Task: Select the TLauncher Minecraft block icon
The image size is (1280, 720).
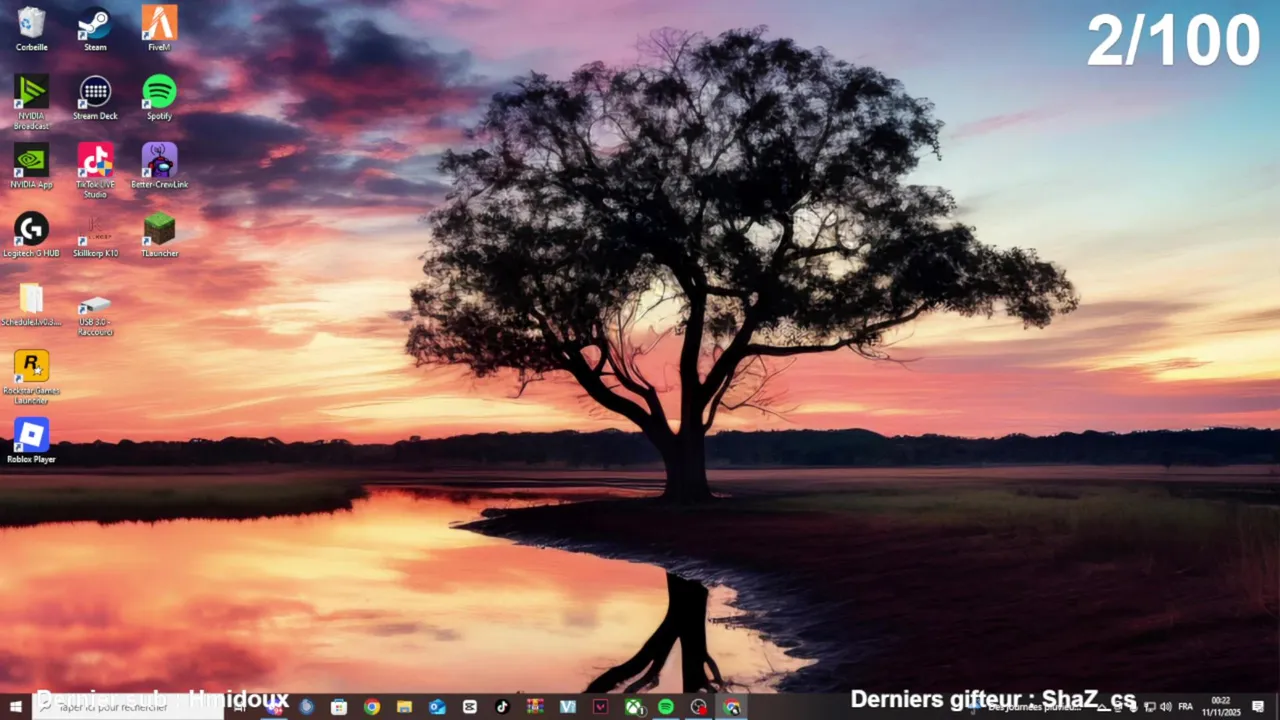Action: [x=159, y=235]
